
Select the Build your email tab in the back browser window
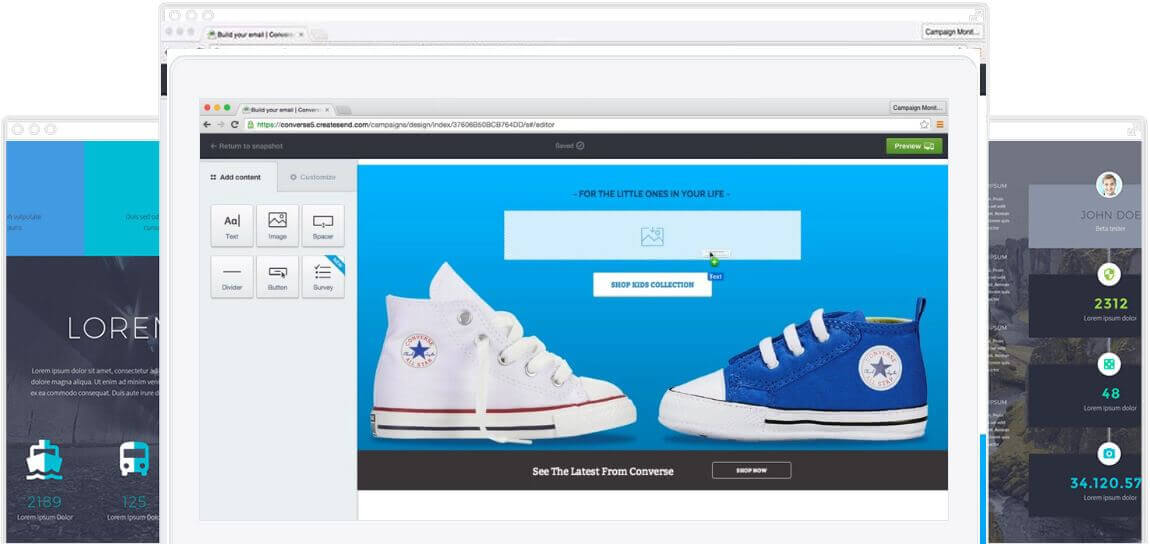(257, 34)
